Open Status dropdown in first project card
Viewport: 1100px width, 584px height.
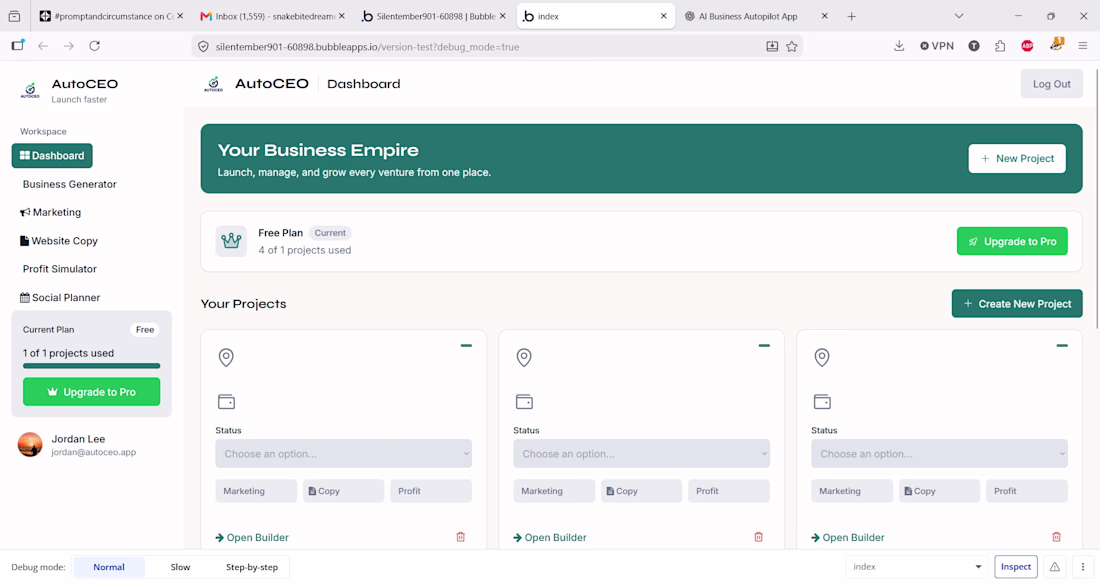point(344,453)
